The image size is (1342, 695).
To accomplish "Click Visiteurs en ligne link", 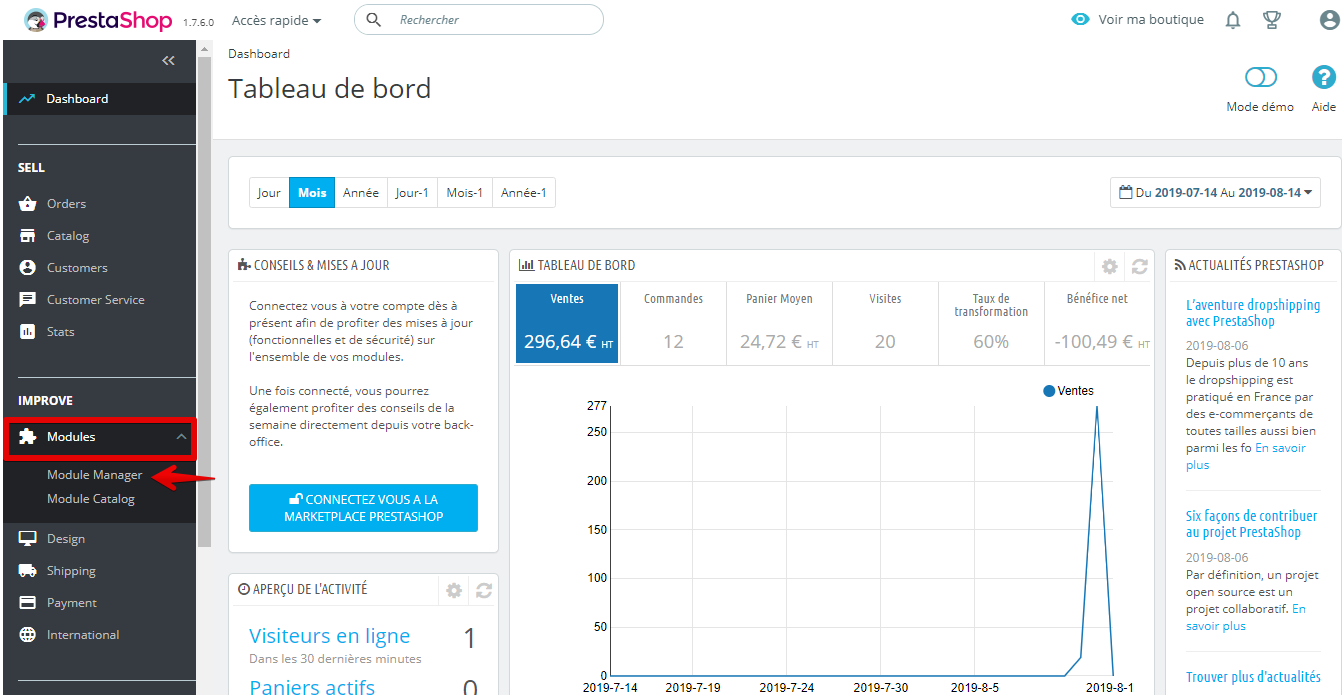I will (x=329, y=636).
